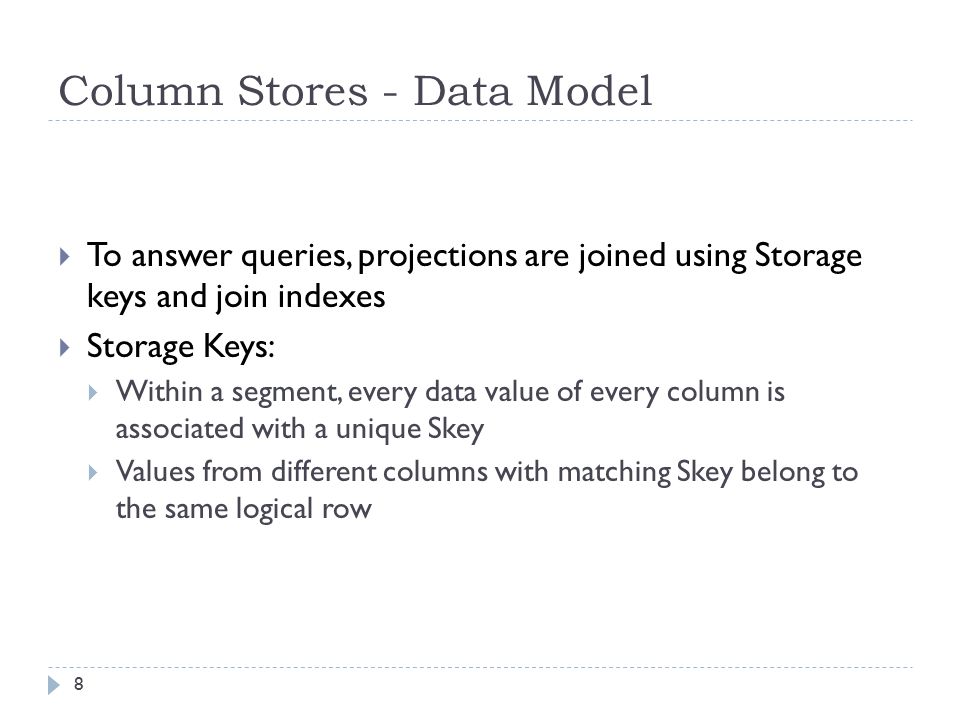Select the sub-bullet arrow before "Values from different"
This screenshot has width=960, height=720.
[x=93, y=473]
